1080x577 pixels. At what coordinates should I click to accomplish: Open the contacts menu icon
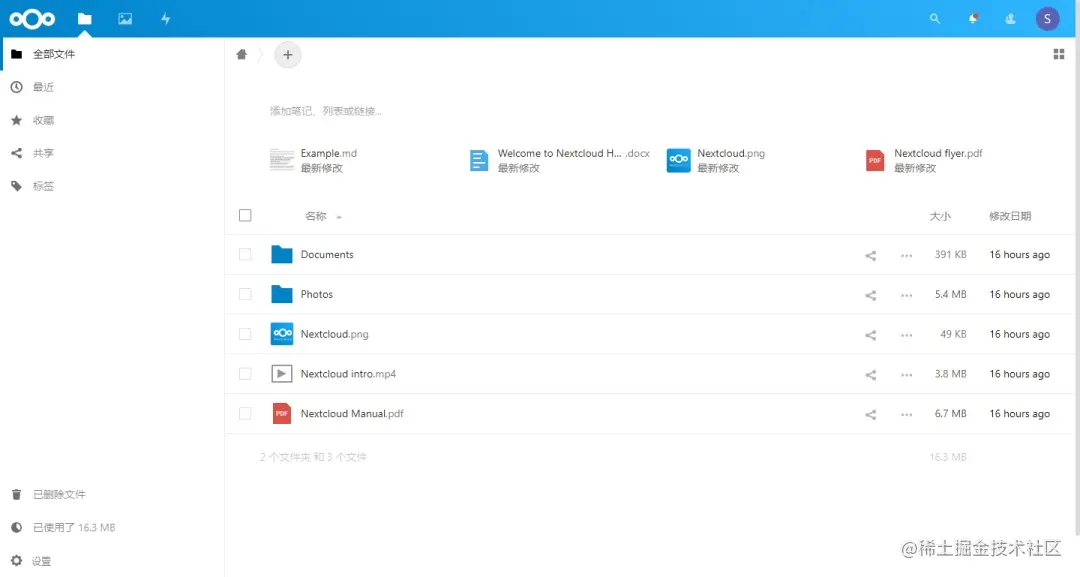tap(1010, 19)
